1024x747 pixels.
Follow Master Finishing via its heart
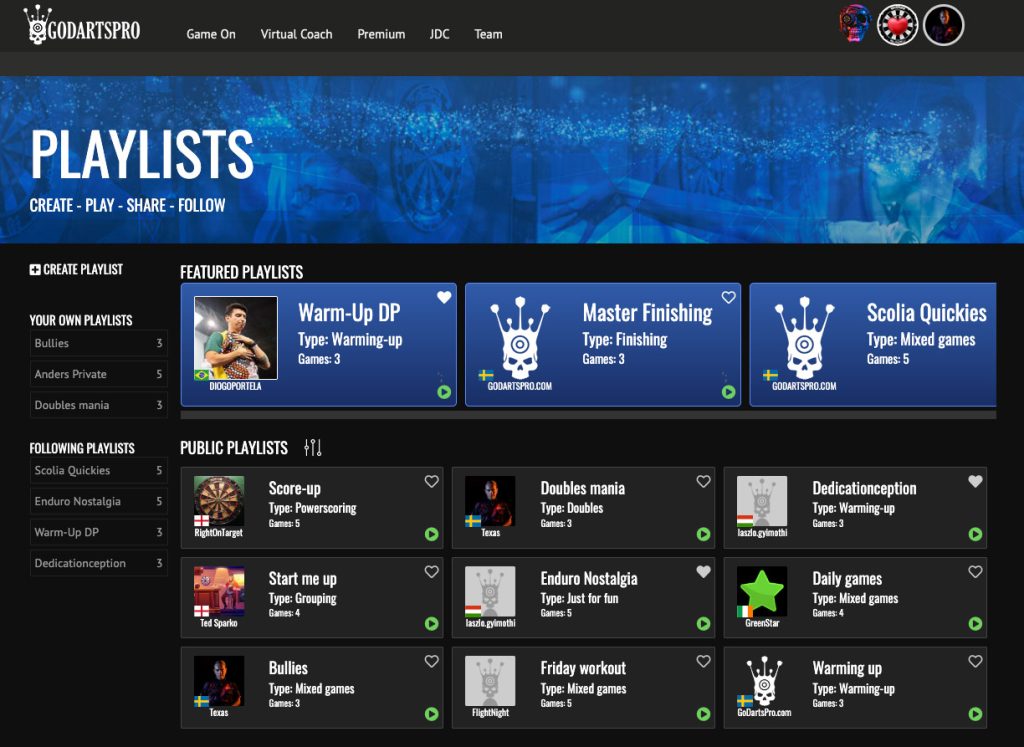click(x=728, y=297)
